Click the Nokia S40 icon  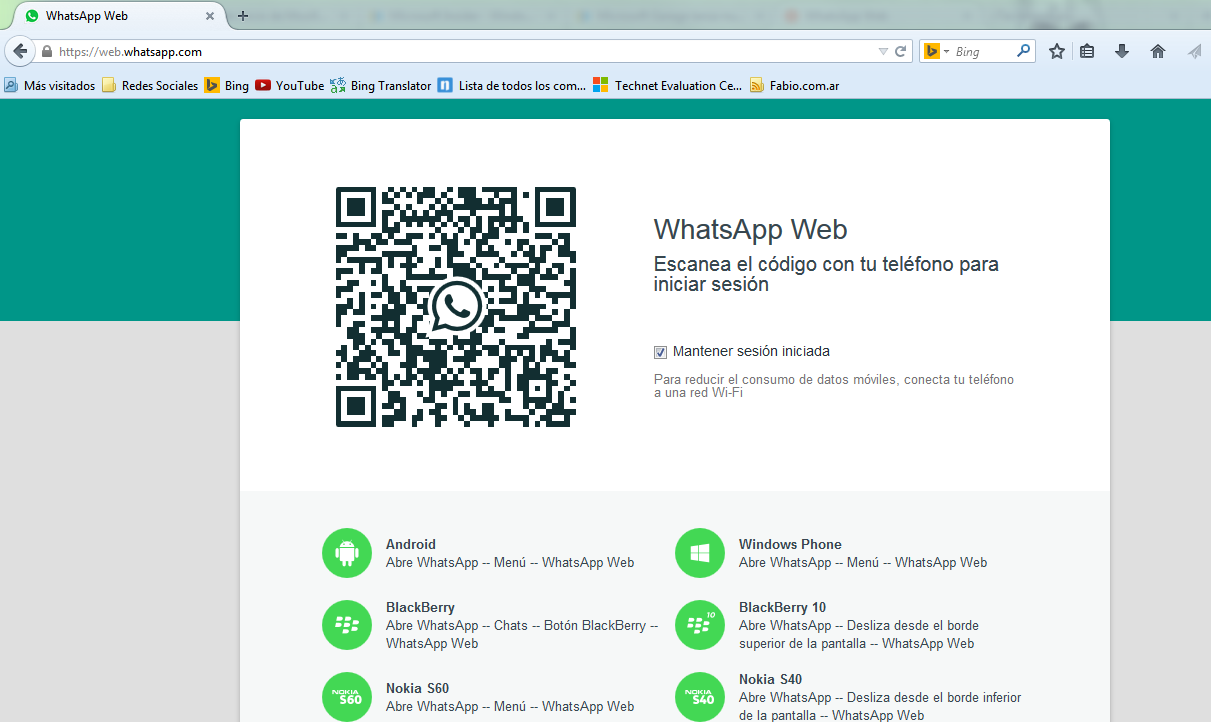700,697
